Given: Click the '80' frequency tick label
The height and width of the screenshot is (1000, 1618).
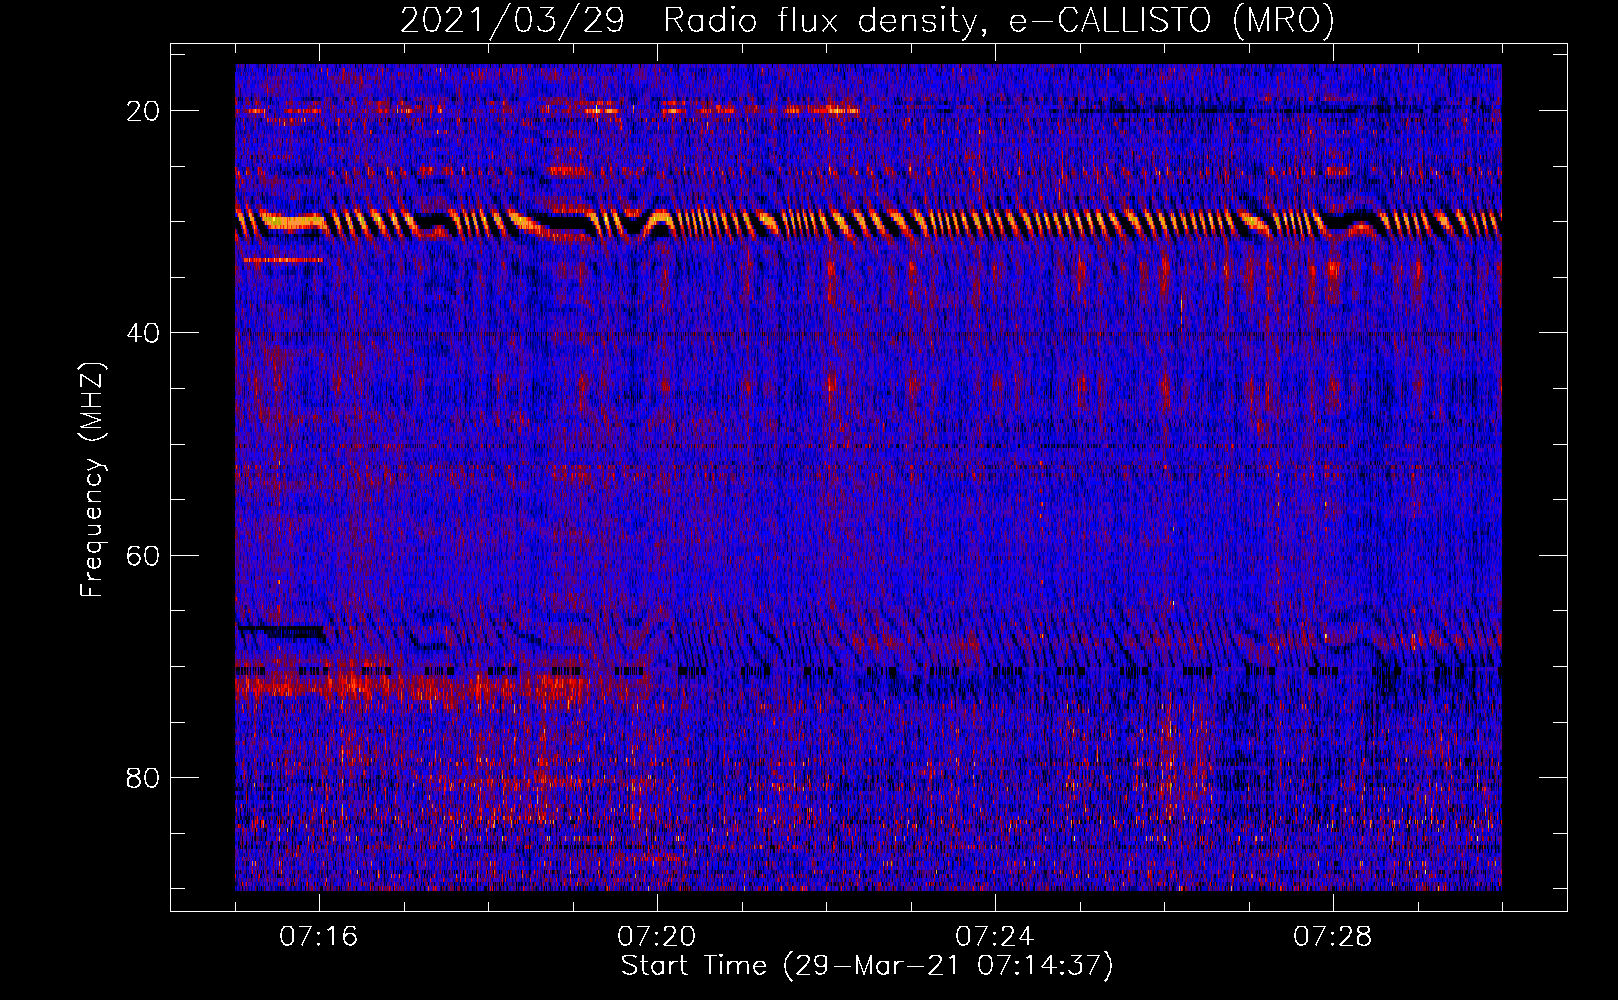Looking at the screenshot, I should (144, 777).
